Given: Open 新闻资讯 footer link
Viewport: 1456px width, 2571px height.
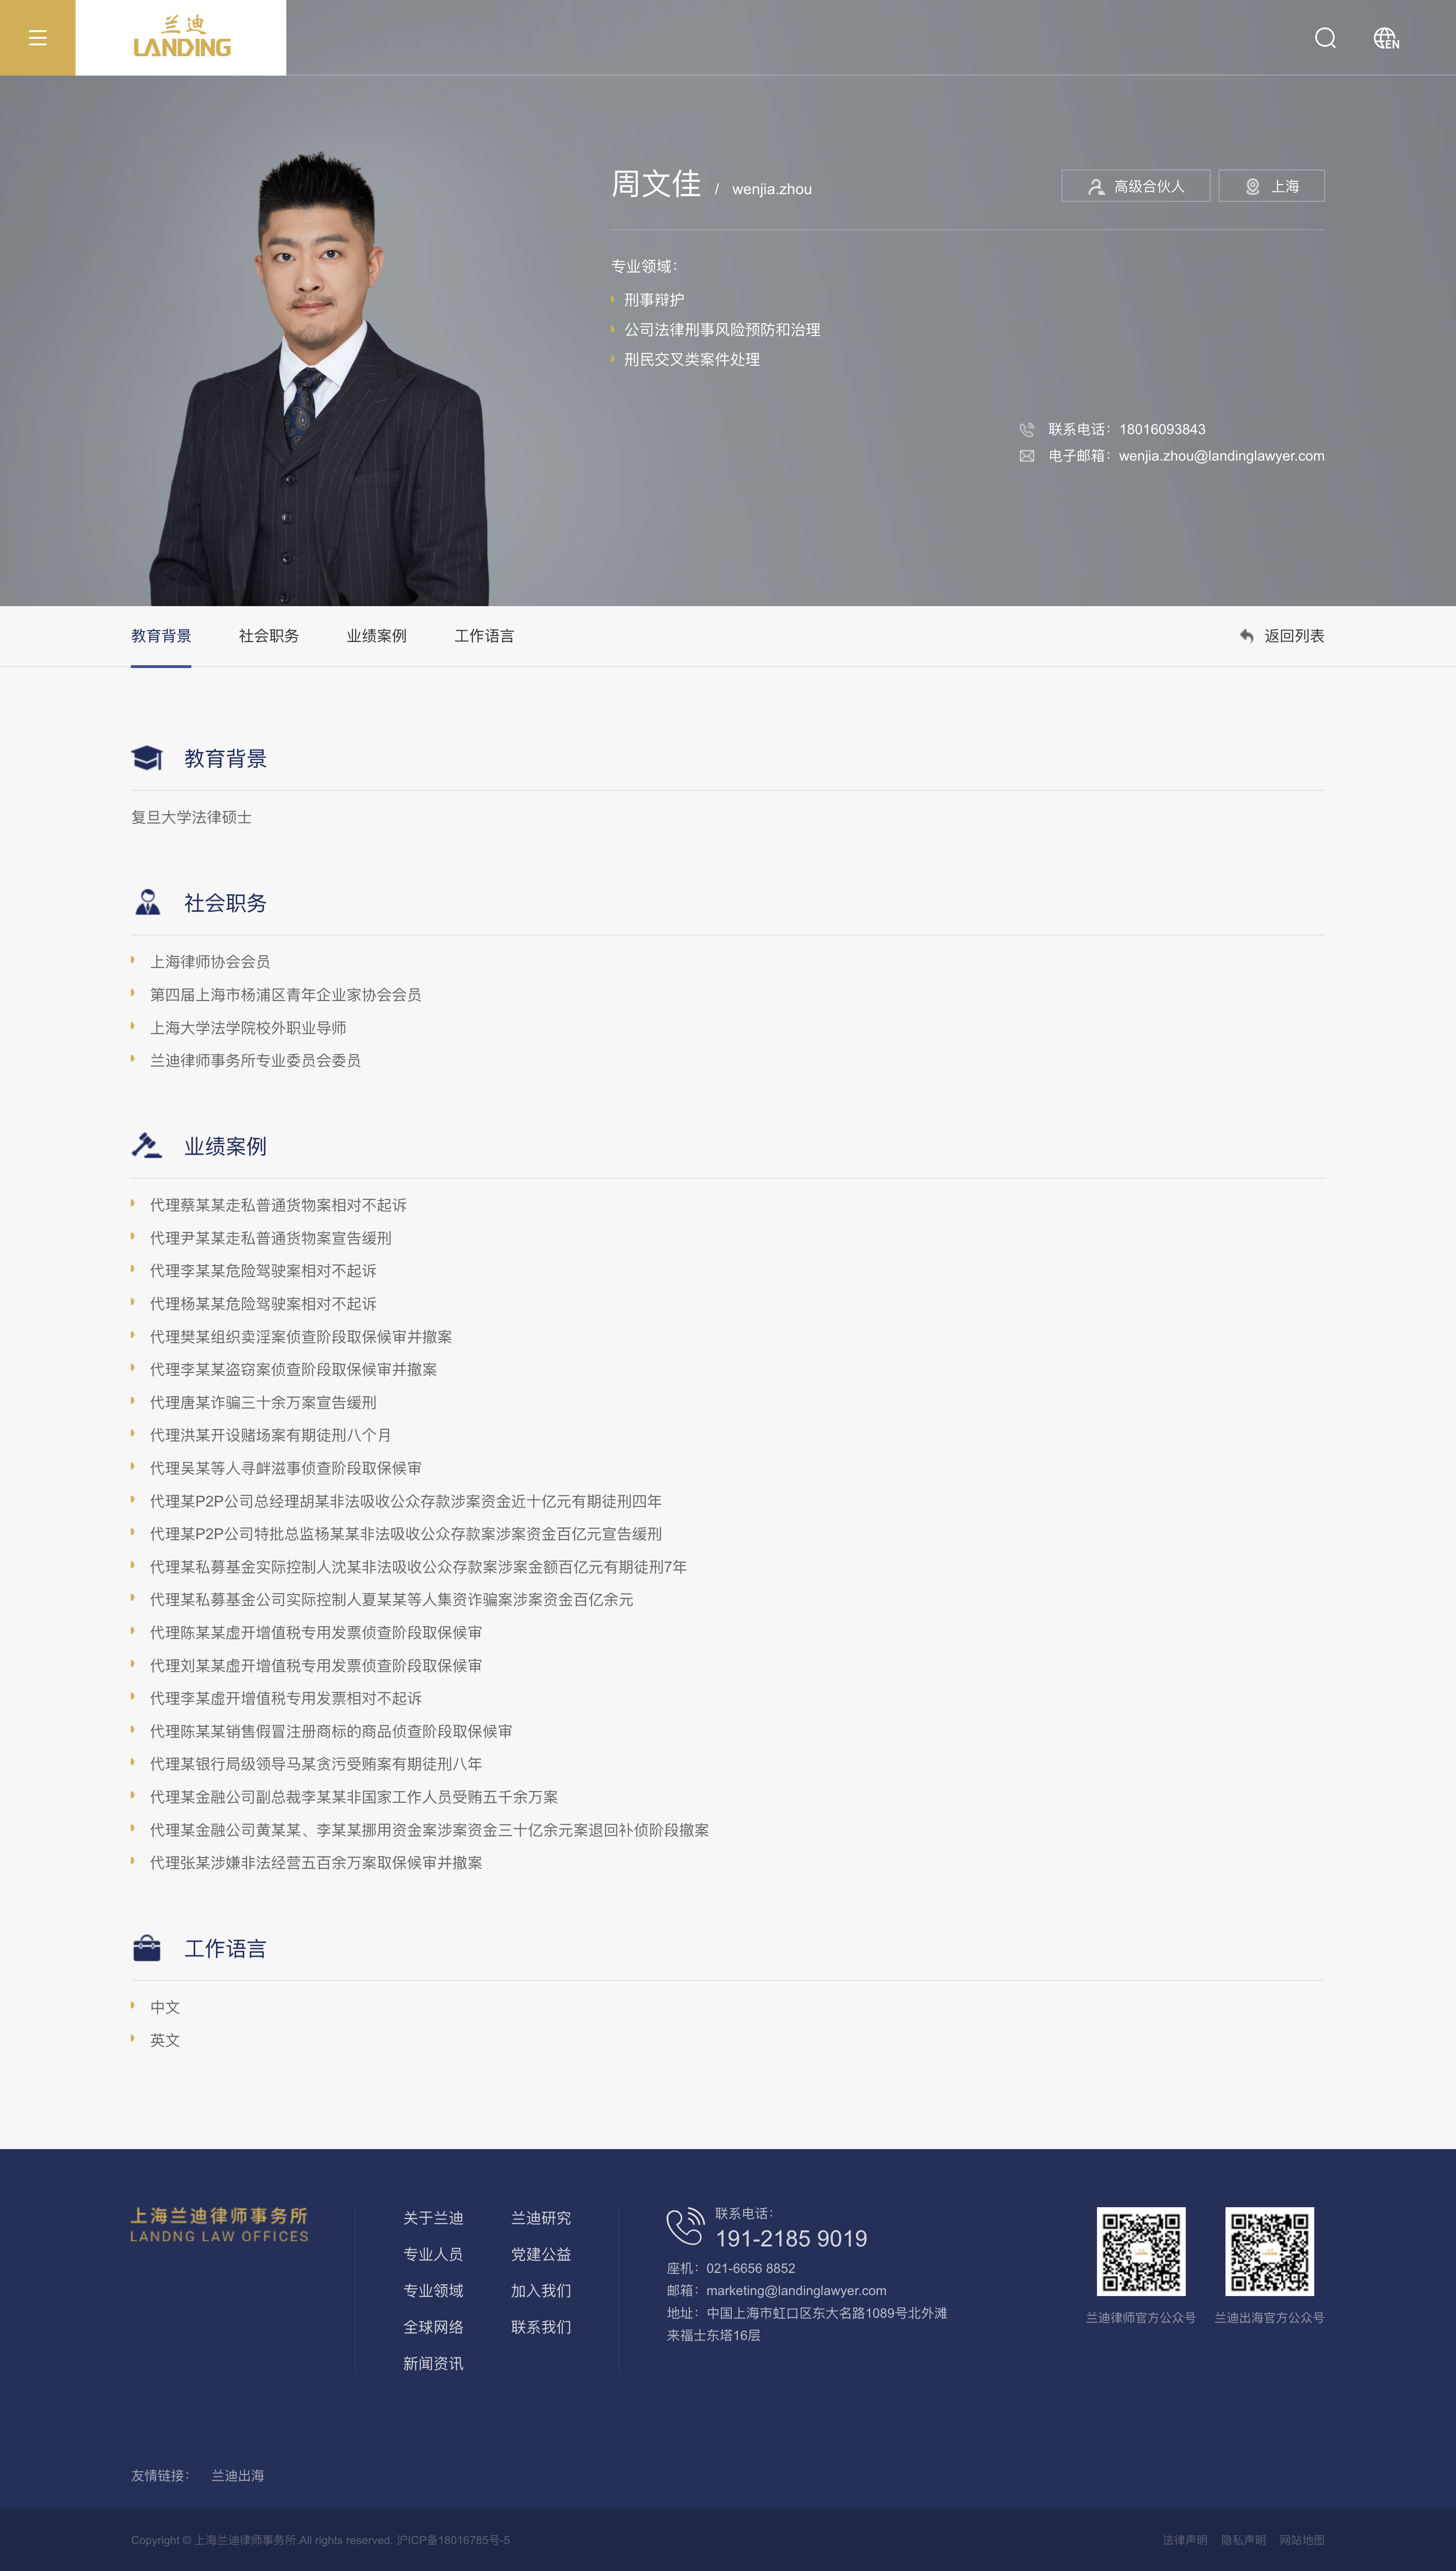Looking at the screenshot, I should coord(433,2363).
